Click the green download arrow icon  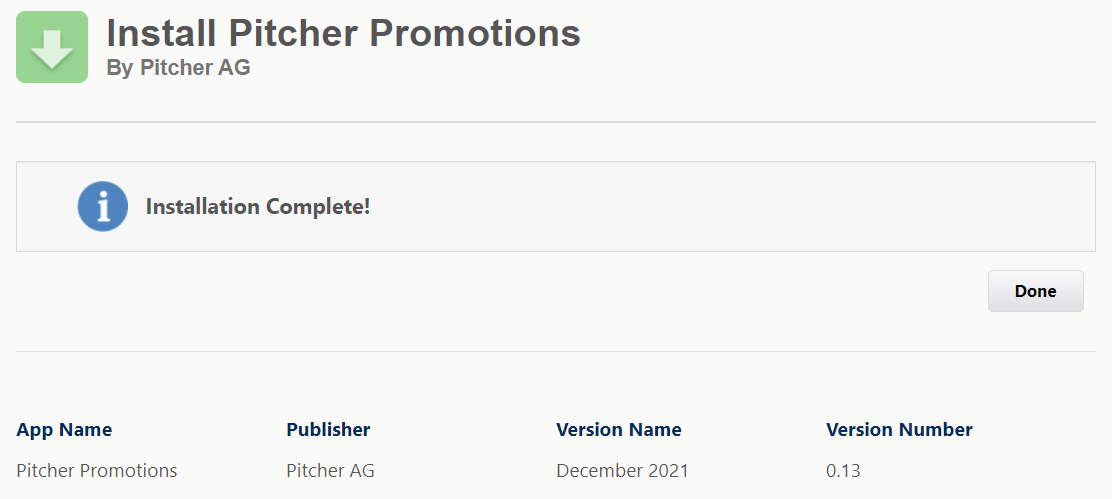tap(52, 47)
